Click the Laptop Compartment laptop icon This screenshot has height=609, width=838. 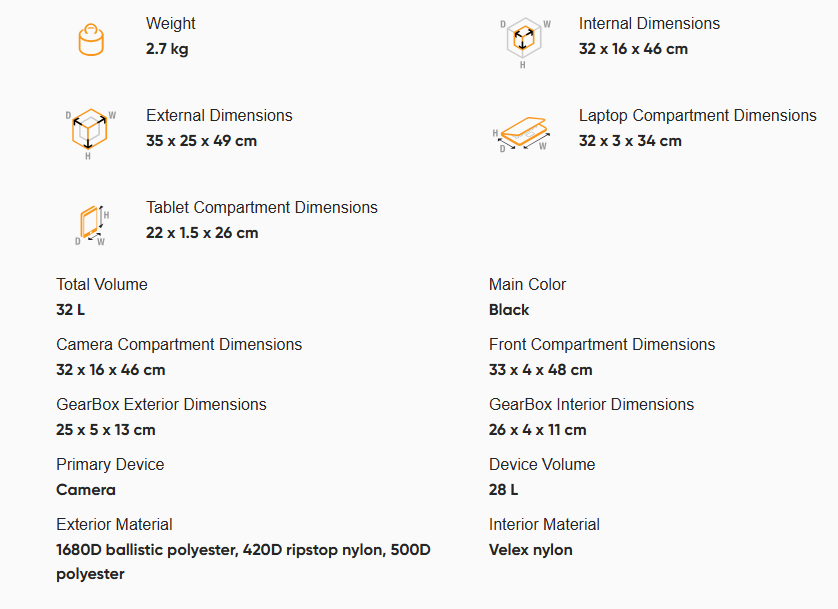(x=522, y=134)
